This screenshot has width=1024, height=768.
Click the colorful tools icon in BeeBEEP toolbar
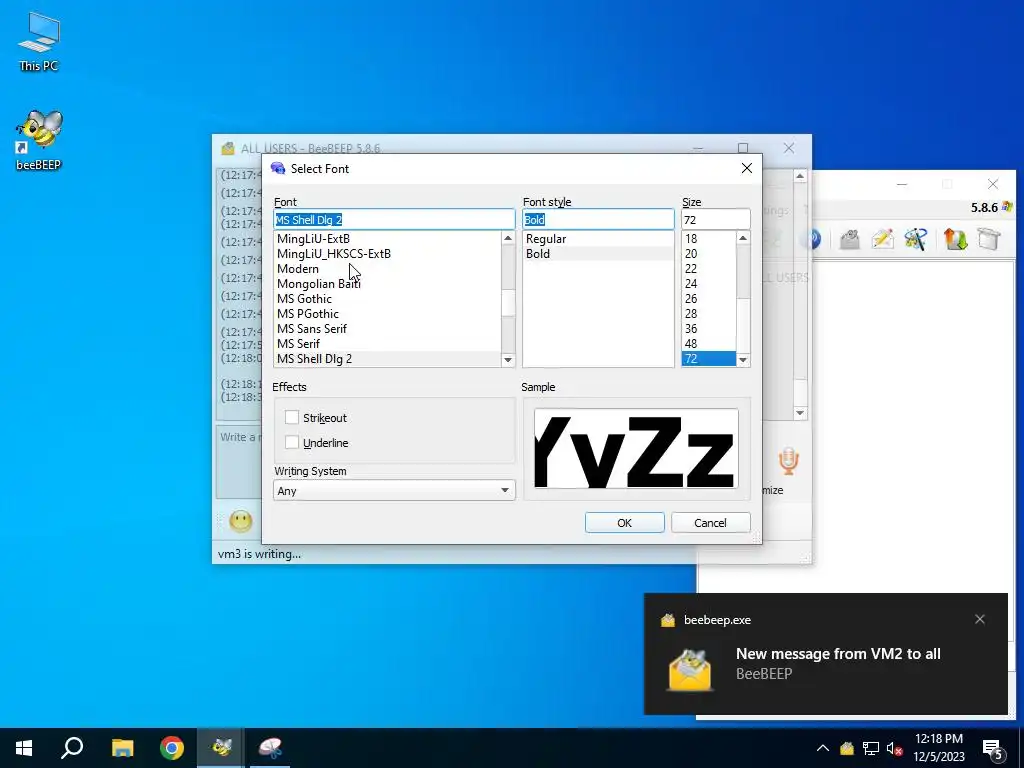point(916,239)
